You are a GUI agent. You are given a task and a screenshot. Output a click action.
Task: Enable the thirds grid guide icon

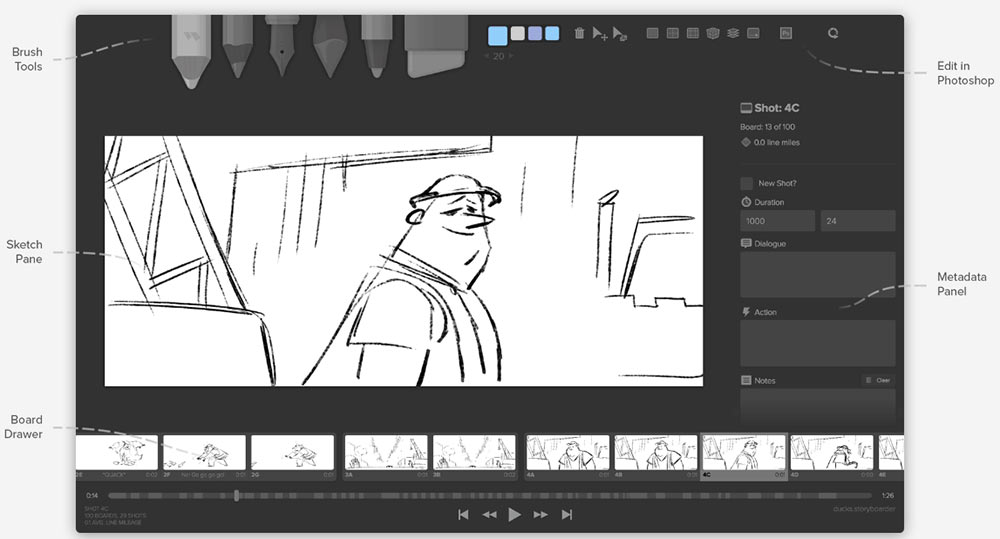(692, 34)
